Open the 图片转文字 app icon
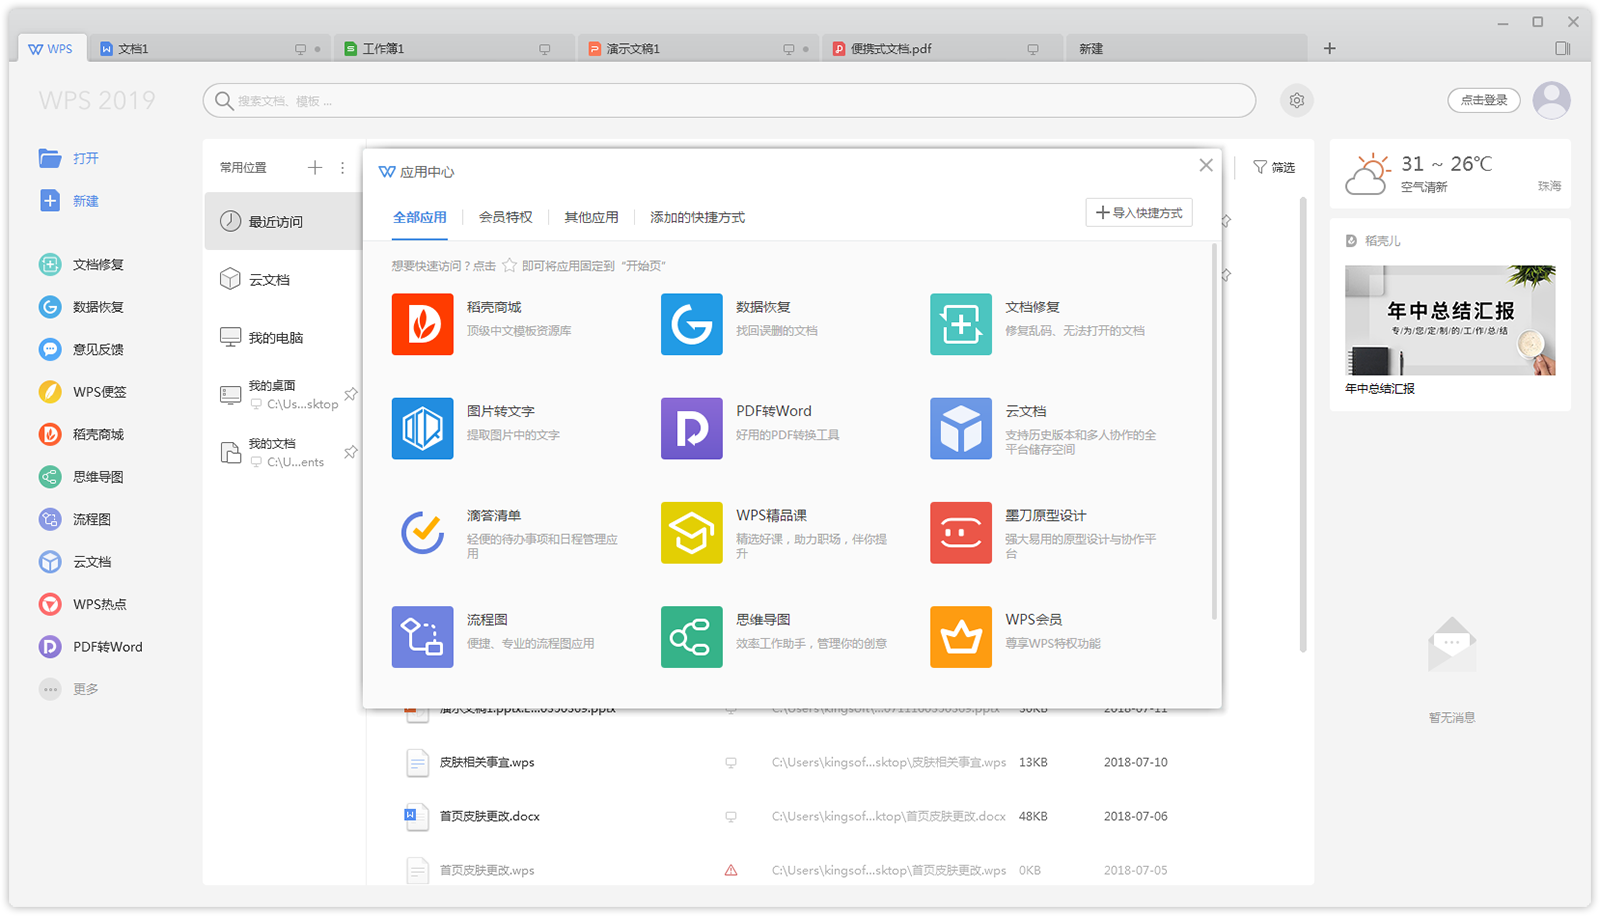The height and width of the screenshot is (916, 1600). tap(422, 428)
